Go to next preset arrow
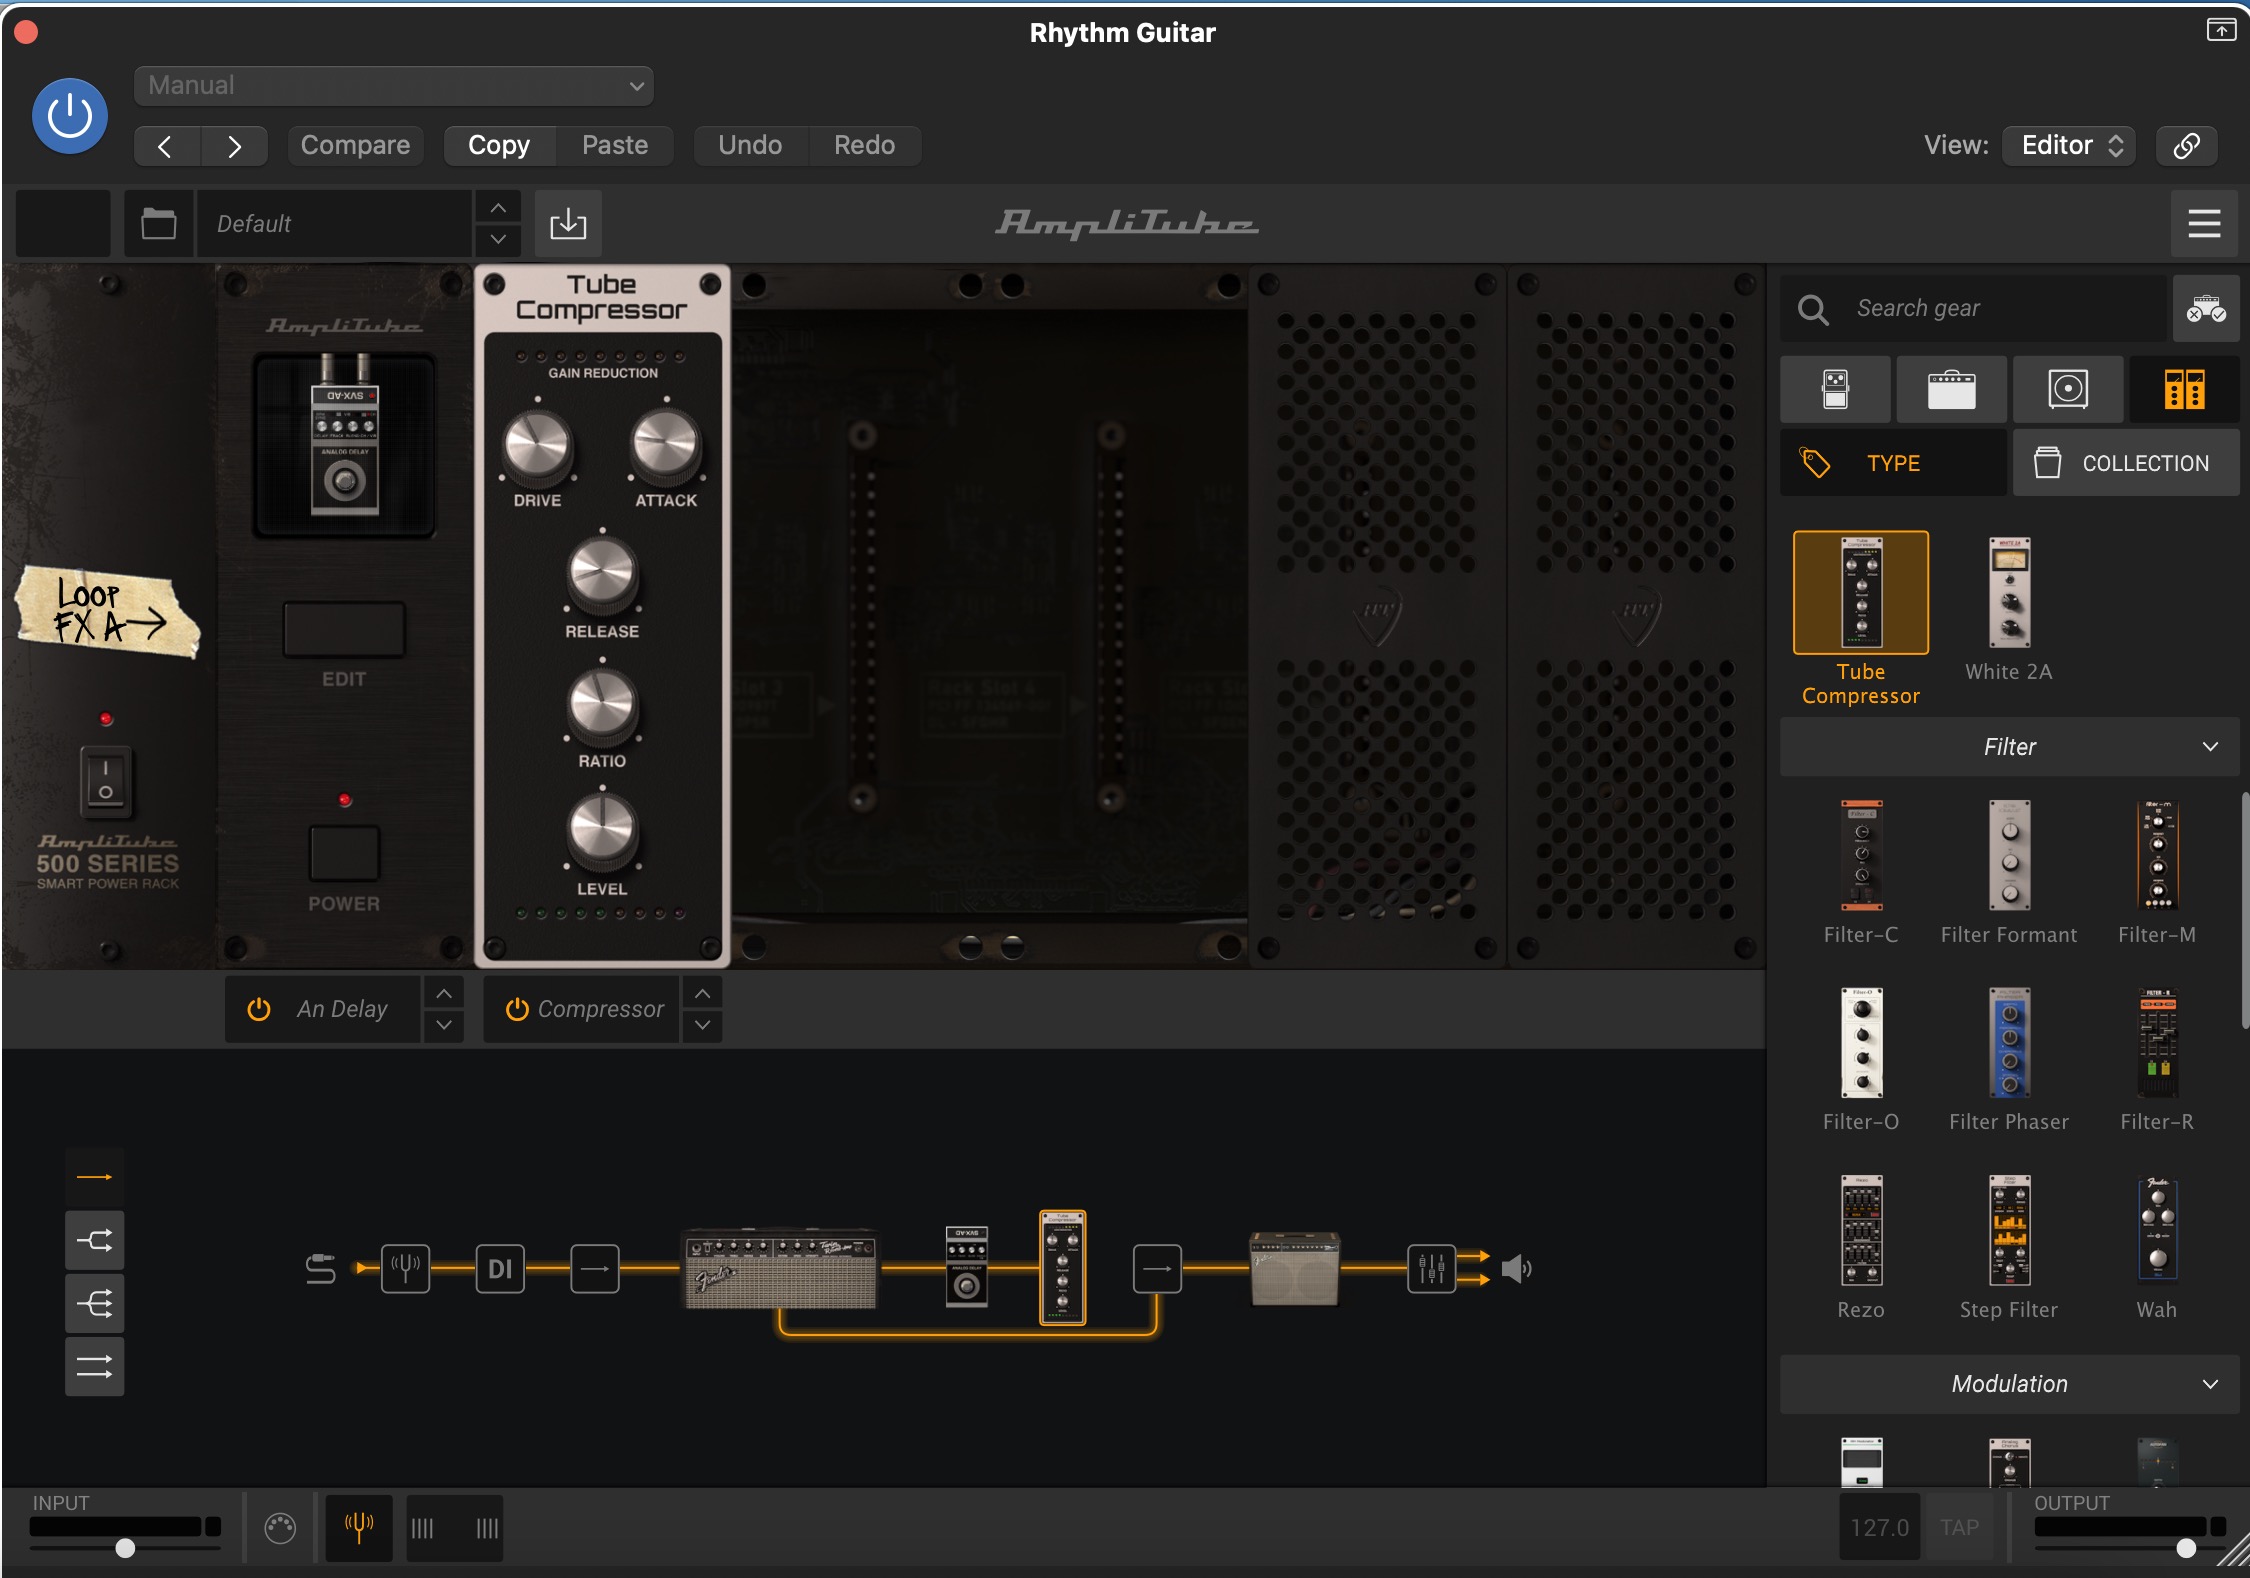 click(234, 146)
